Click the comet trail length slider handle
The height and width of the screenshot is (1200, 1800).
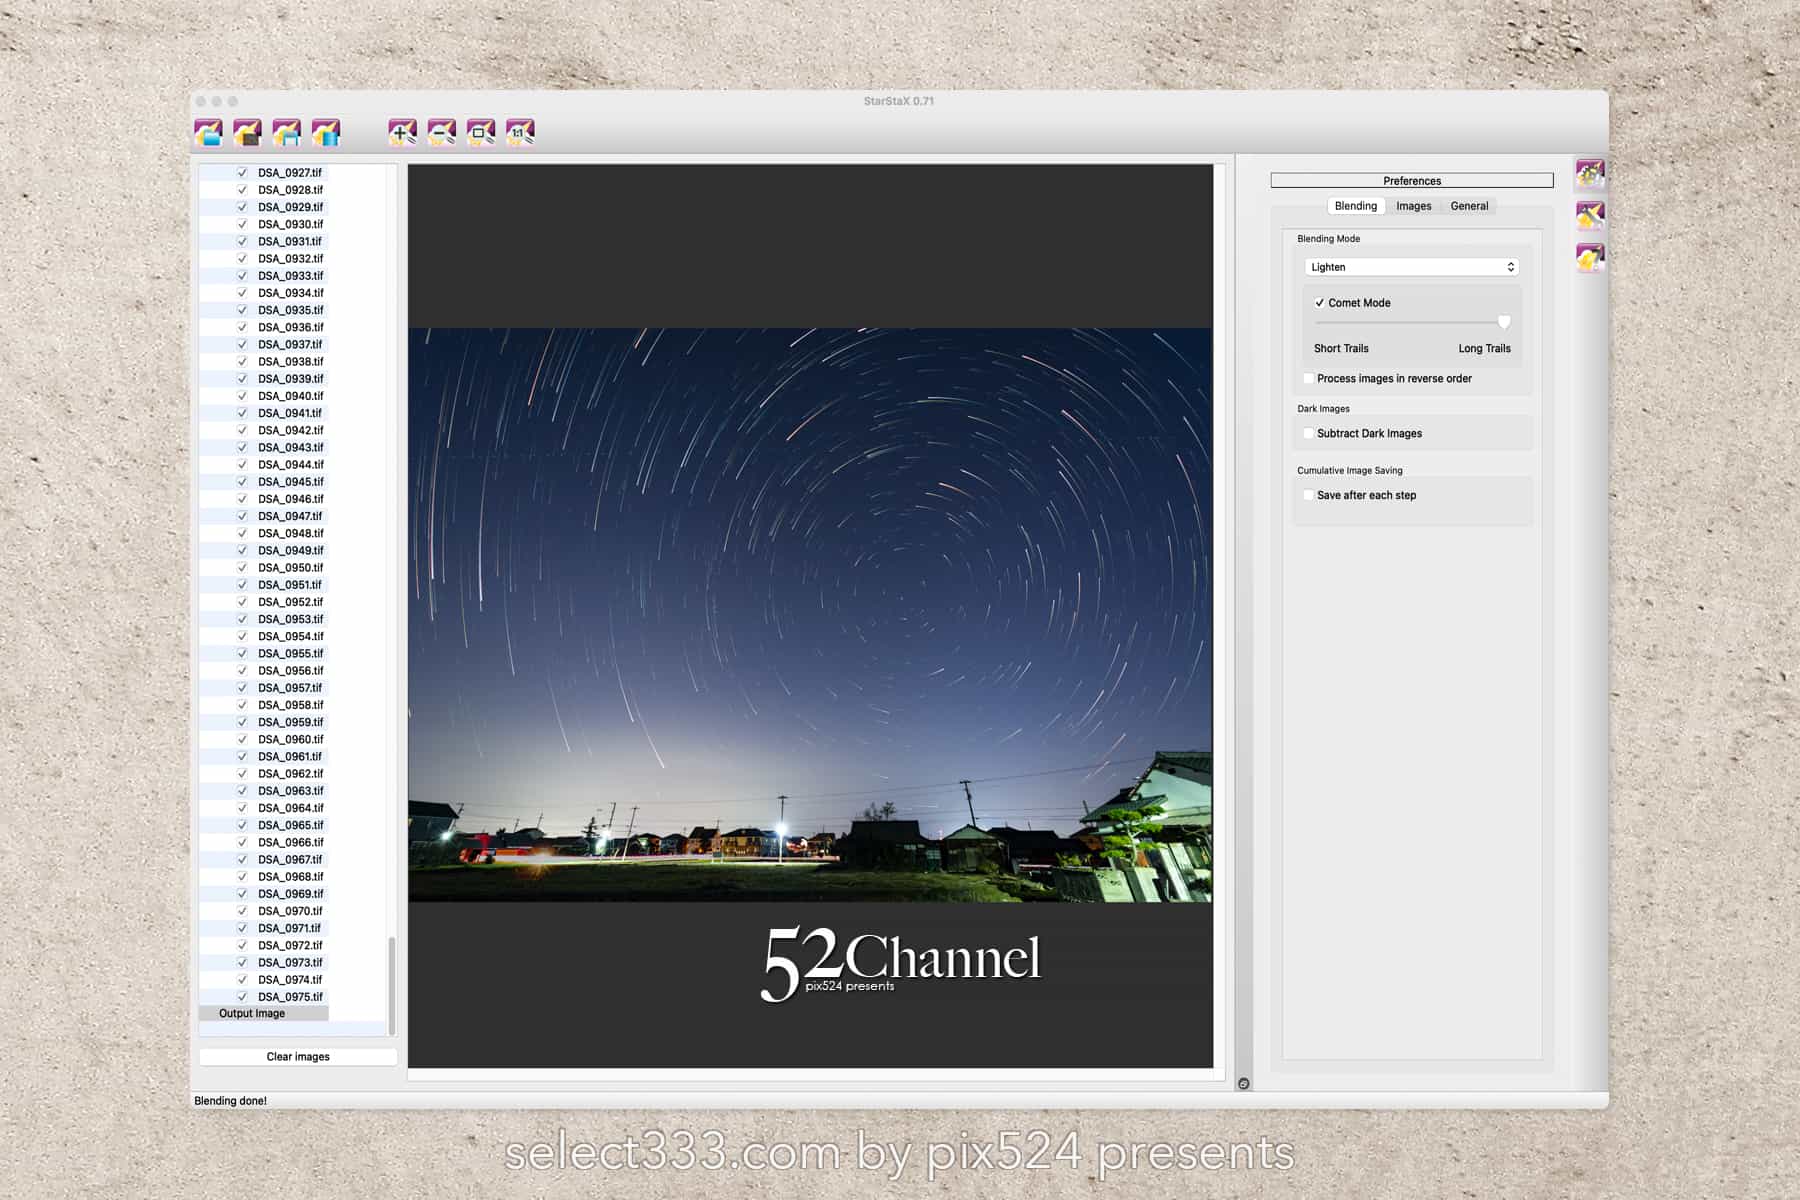[1503, 322]
